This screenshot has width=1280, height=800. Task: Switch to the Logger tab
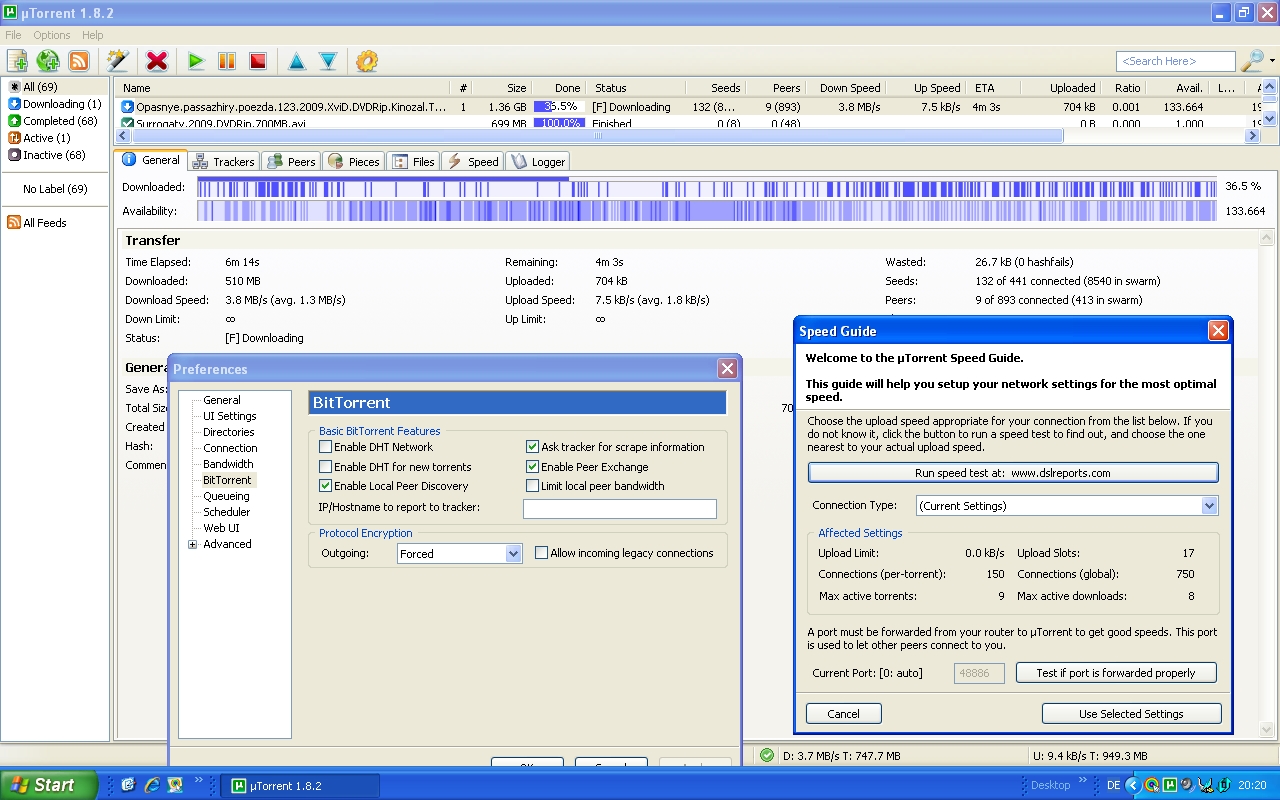[x=538, y=161]
